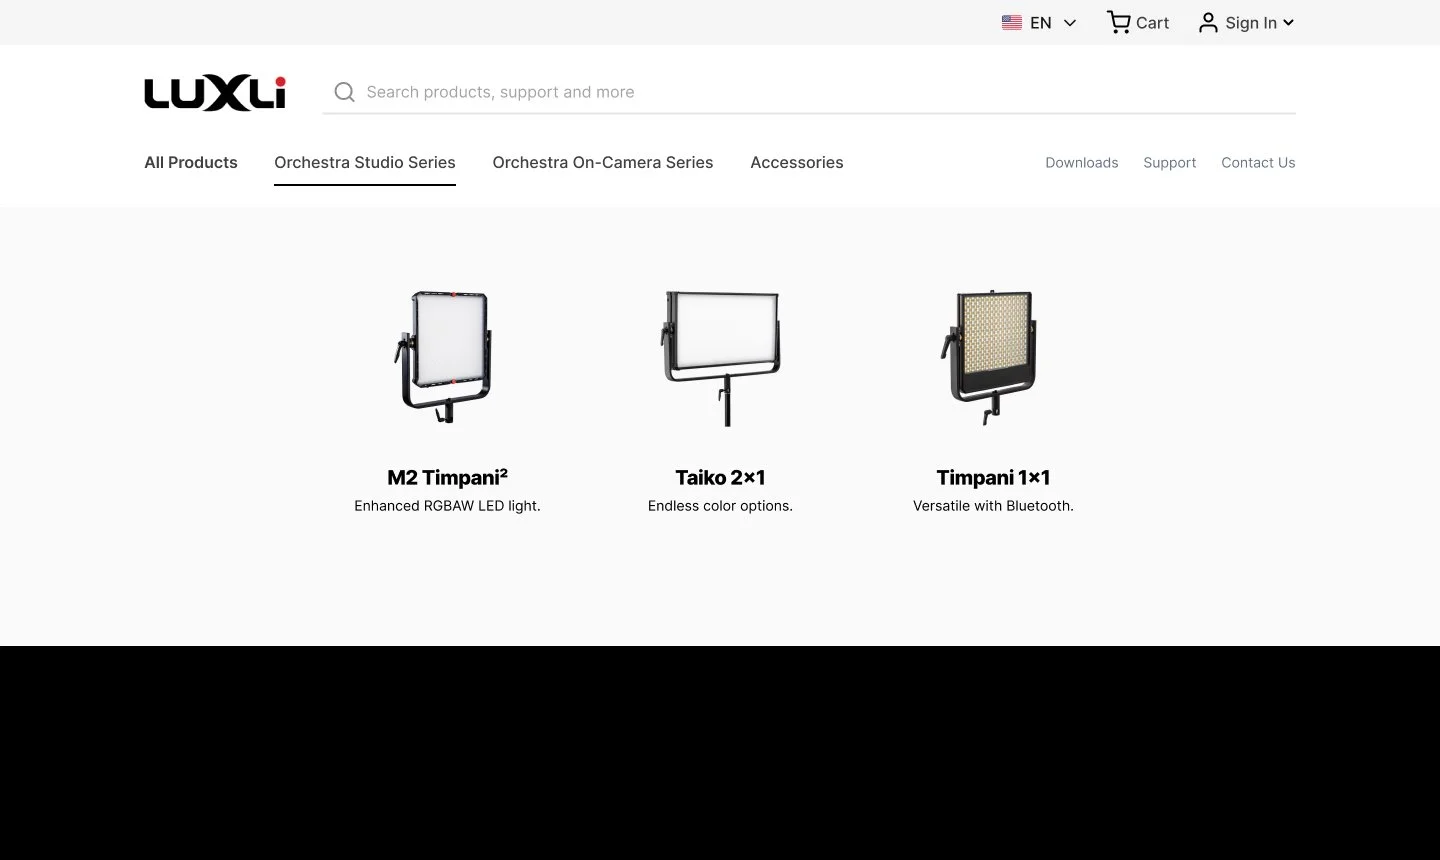Open the Accessories tab

(x=797, y=162)
